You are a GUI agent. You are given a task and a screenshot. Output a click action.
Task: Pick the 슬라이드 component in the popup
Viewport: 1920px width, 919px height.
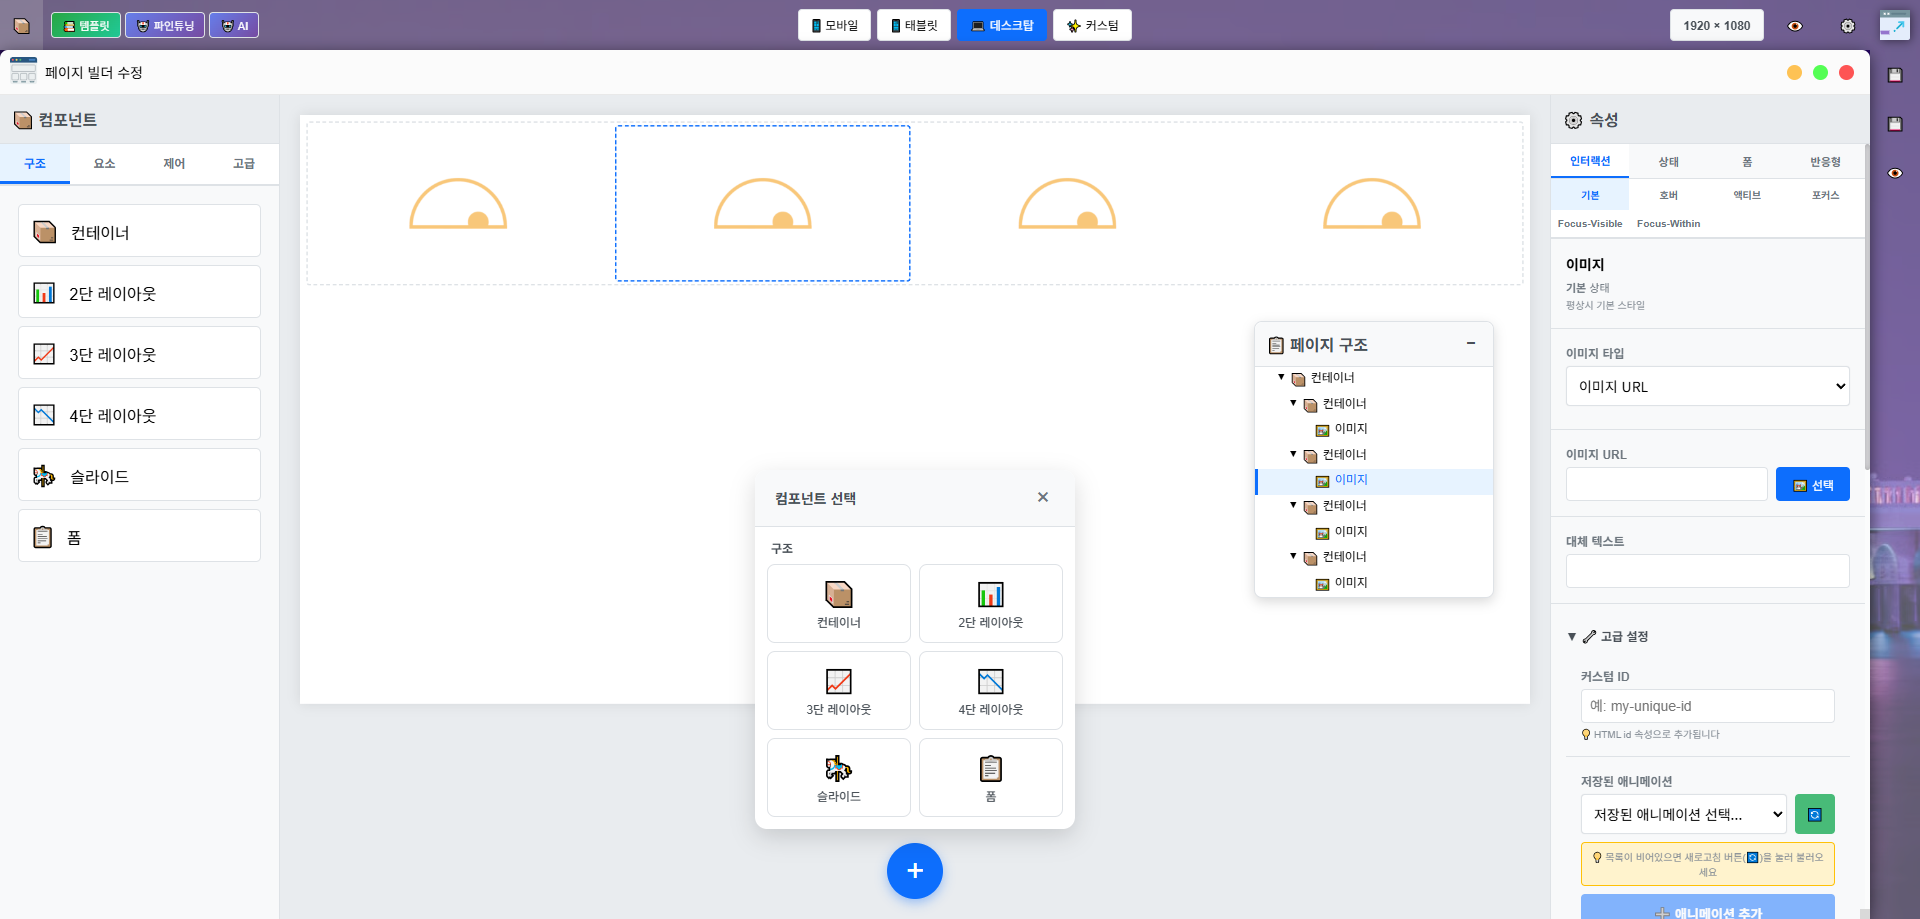point(838,777)
